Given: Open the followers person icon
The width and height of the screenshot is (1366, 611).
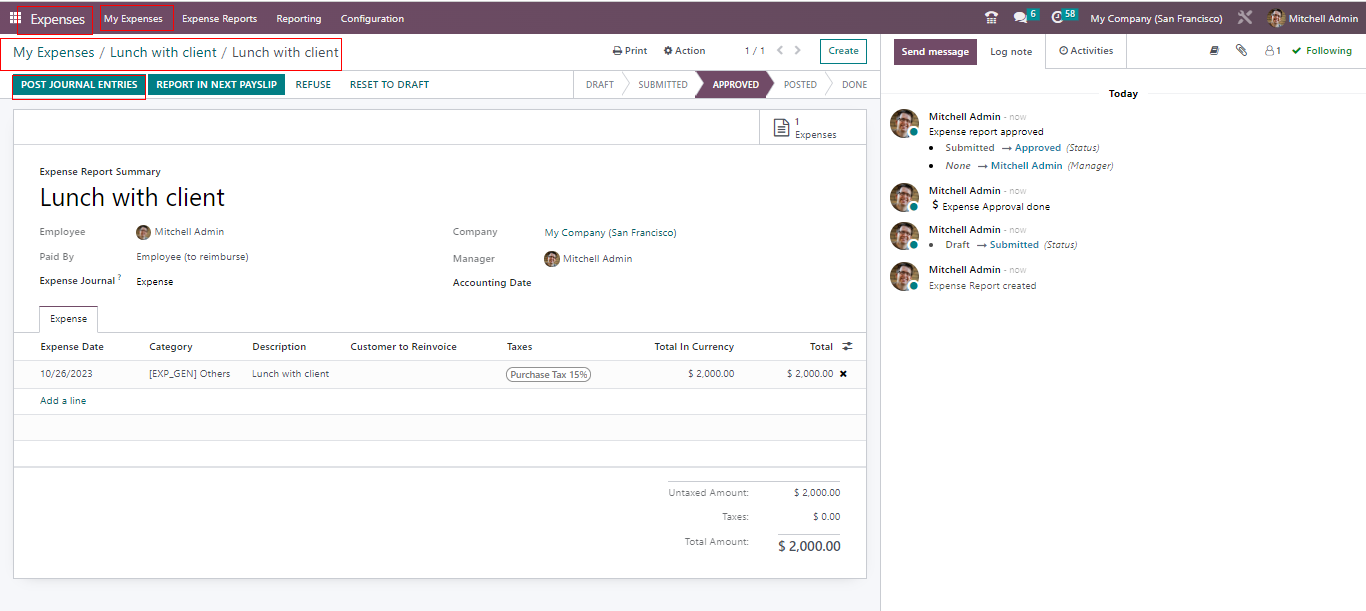Looking at the screenshot, I should pos(1271,51).
